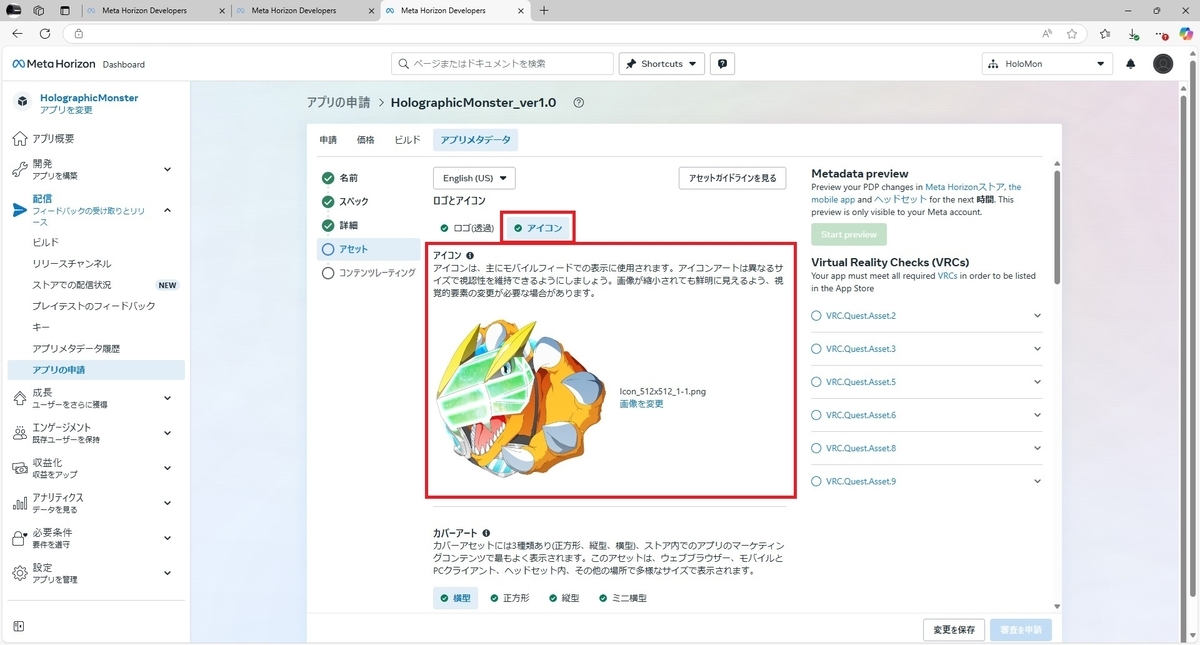Expand the VRC.Quest.Asset.3 row chevron
Image resolution: width=1200 pixels, height=645 pixels.
click(x=1037, y=349)
